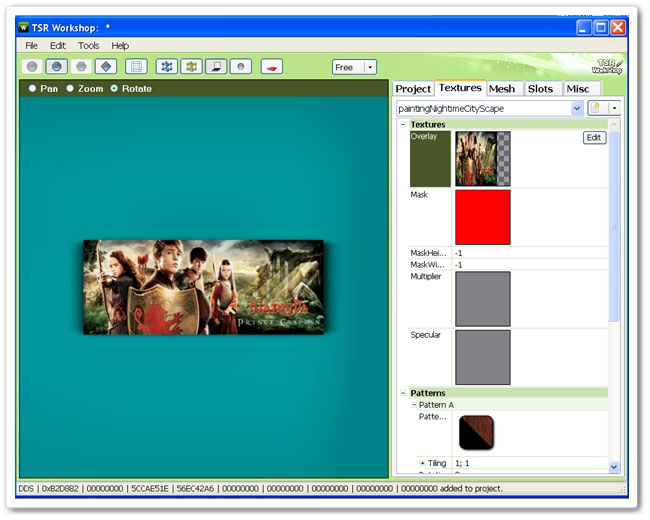The image size is (650, 520).
Task: Select the Zoom radio button
Action: point(70,89)
